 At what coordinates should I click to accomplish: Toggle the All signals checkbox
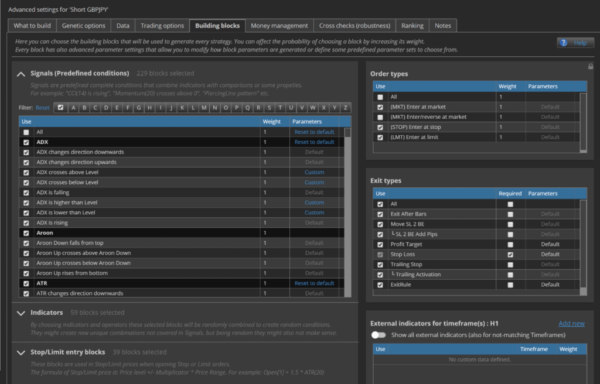26,132
